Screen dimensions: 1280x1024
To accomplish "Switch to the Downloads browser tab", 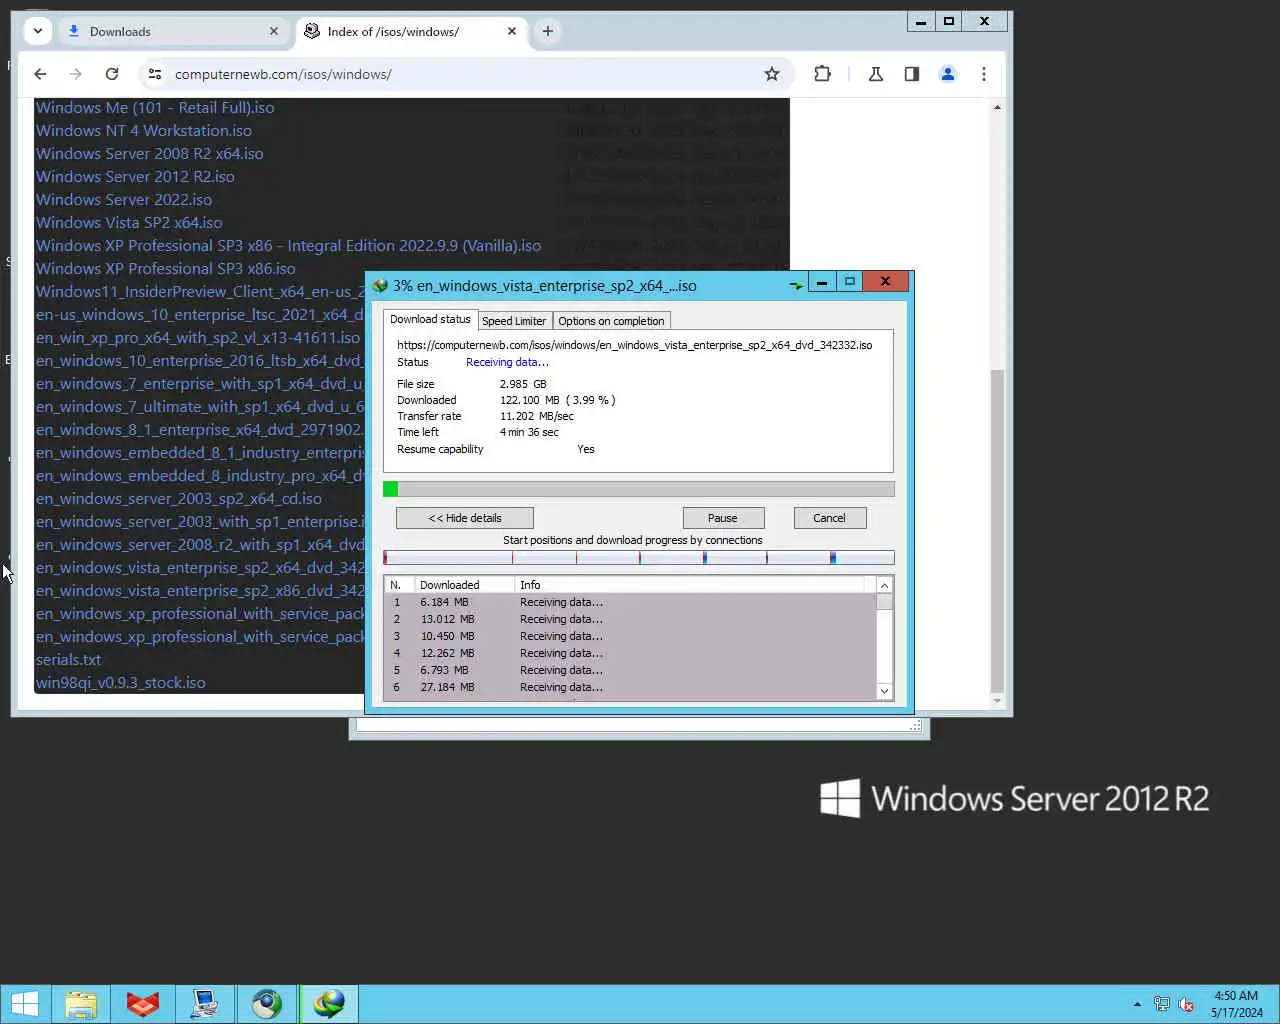I will click(x=173, y=31).
